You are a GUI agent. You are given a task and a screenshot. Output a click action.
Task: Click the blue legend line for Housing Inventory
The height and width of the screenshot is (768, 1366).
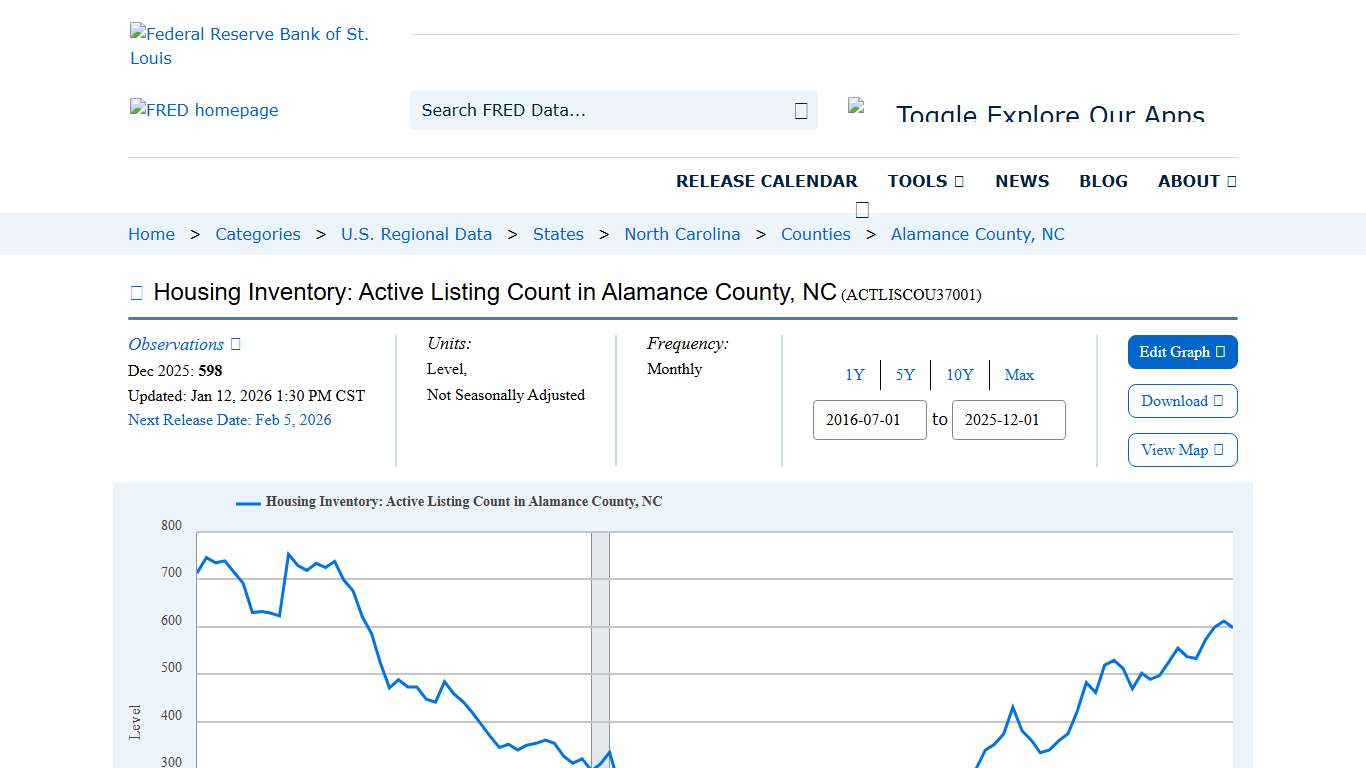click(246, 502)
